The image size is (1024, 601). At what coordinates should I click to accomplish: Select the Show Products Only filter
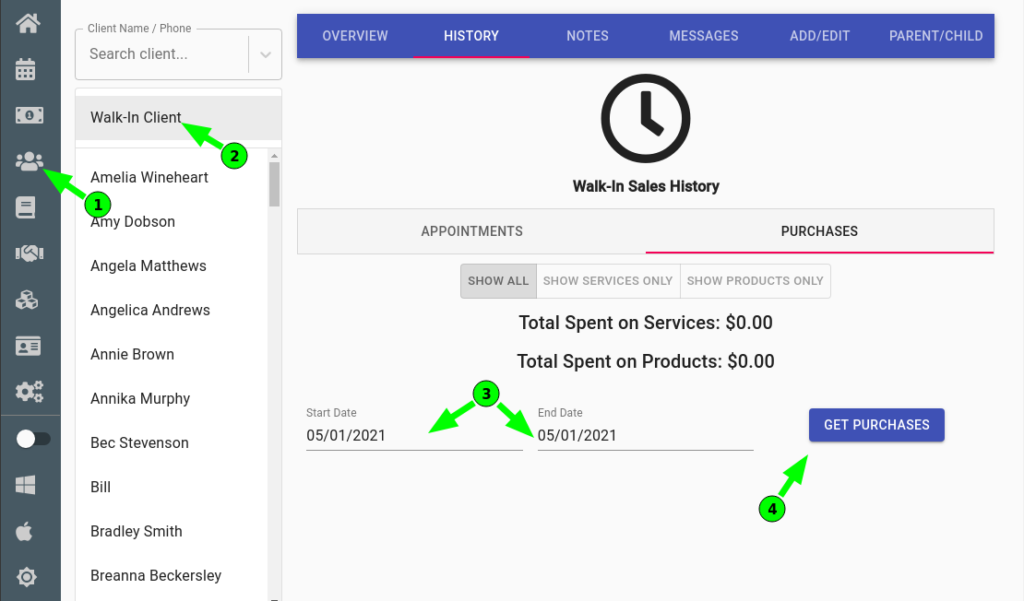[x=755, y=281]
